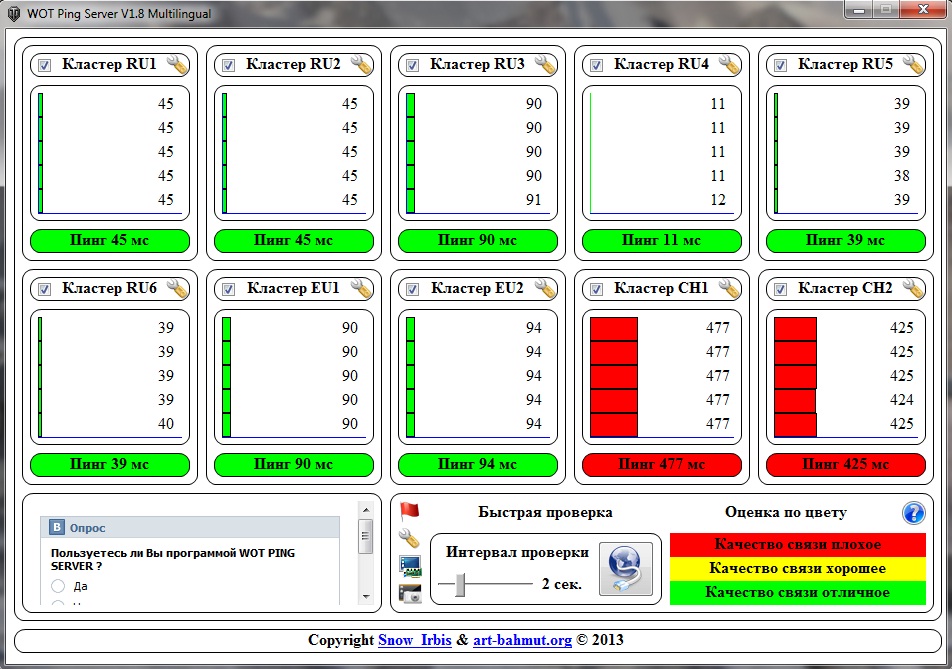The width and height of the screenshot is (952, 669).
Task: Click green Качество связи отличное legend
Action: pos(798,593)
